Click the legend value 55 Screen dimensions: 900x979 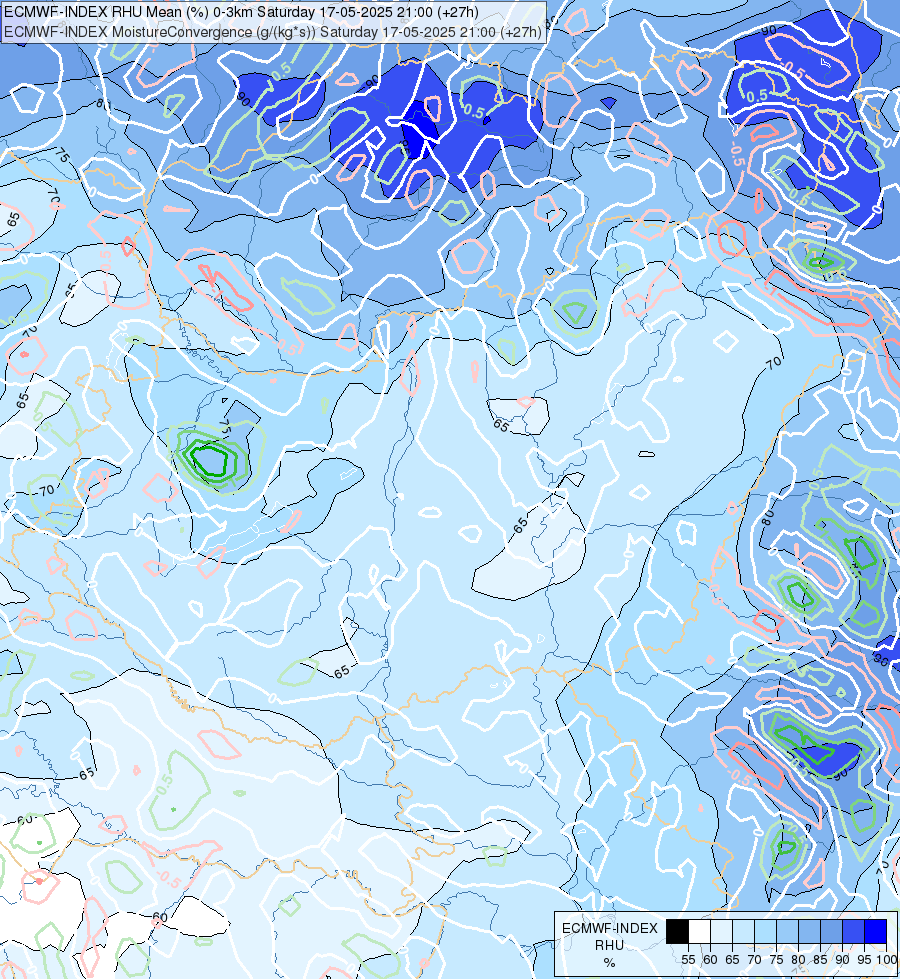point(688,960)
